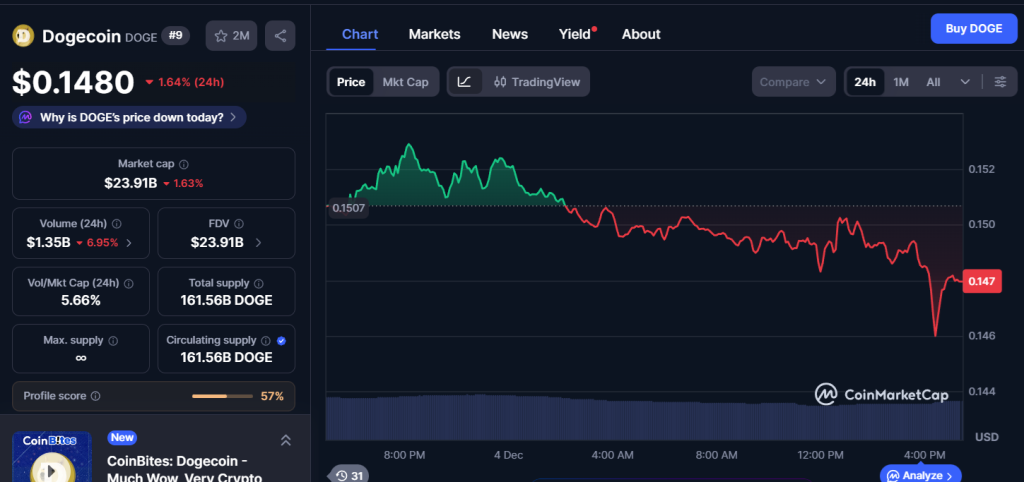The height and width of the screenshot is (482, 1024).
Task: Click the Analyze button
Action: tap(921, 475)
